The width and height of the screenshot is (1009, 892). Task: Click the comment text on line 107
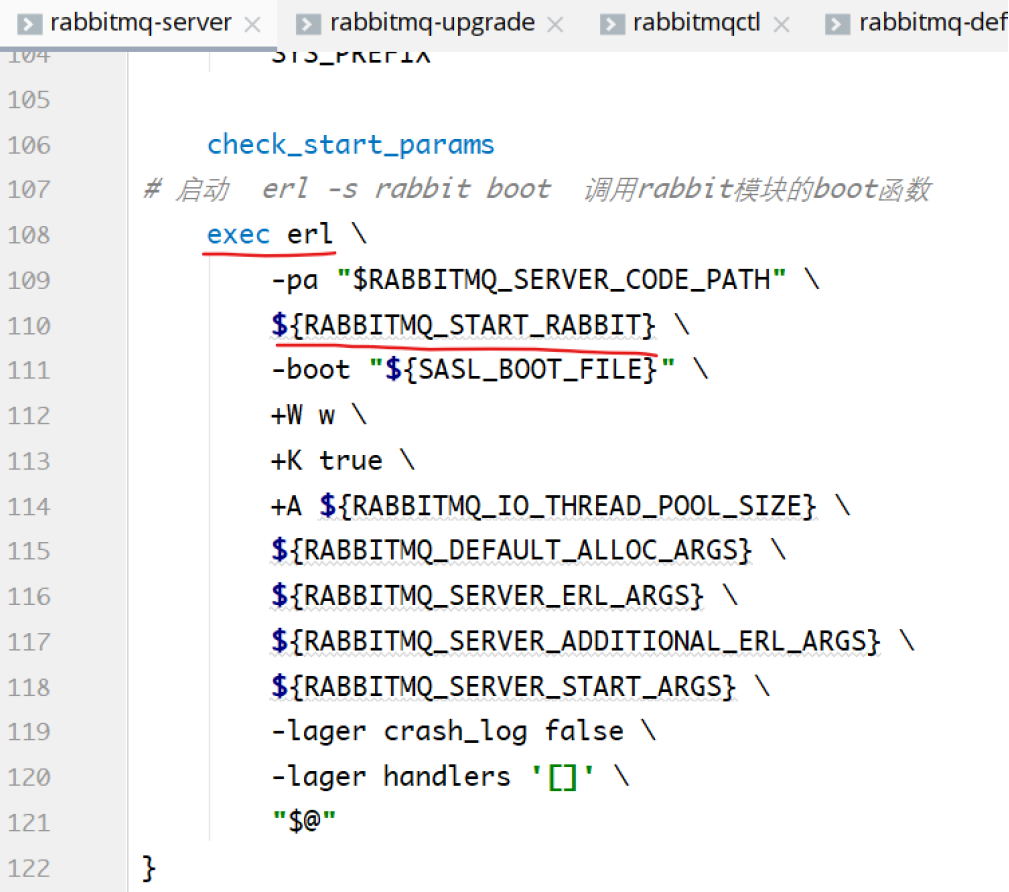pyautogui.click(x=540, y=190)
